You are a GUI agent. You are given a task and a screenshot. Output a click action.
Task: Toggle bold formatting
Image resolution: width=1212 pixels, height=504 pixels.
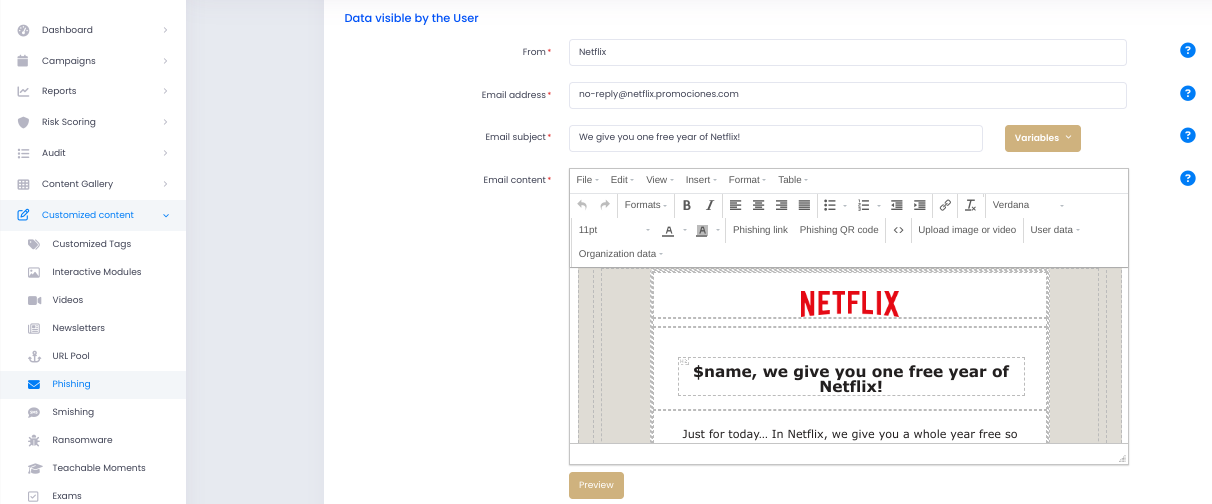pos(687,205)
